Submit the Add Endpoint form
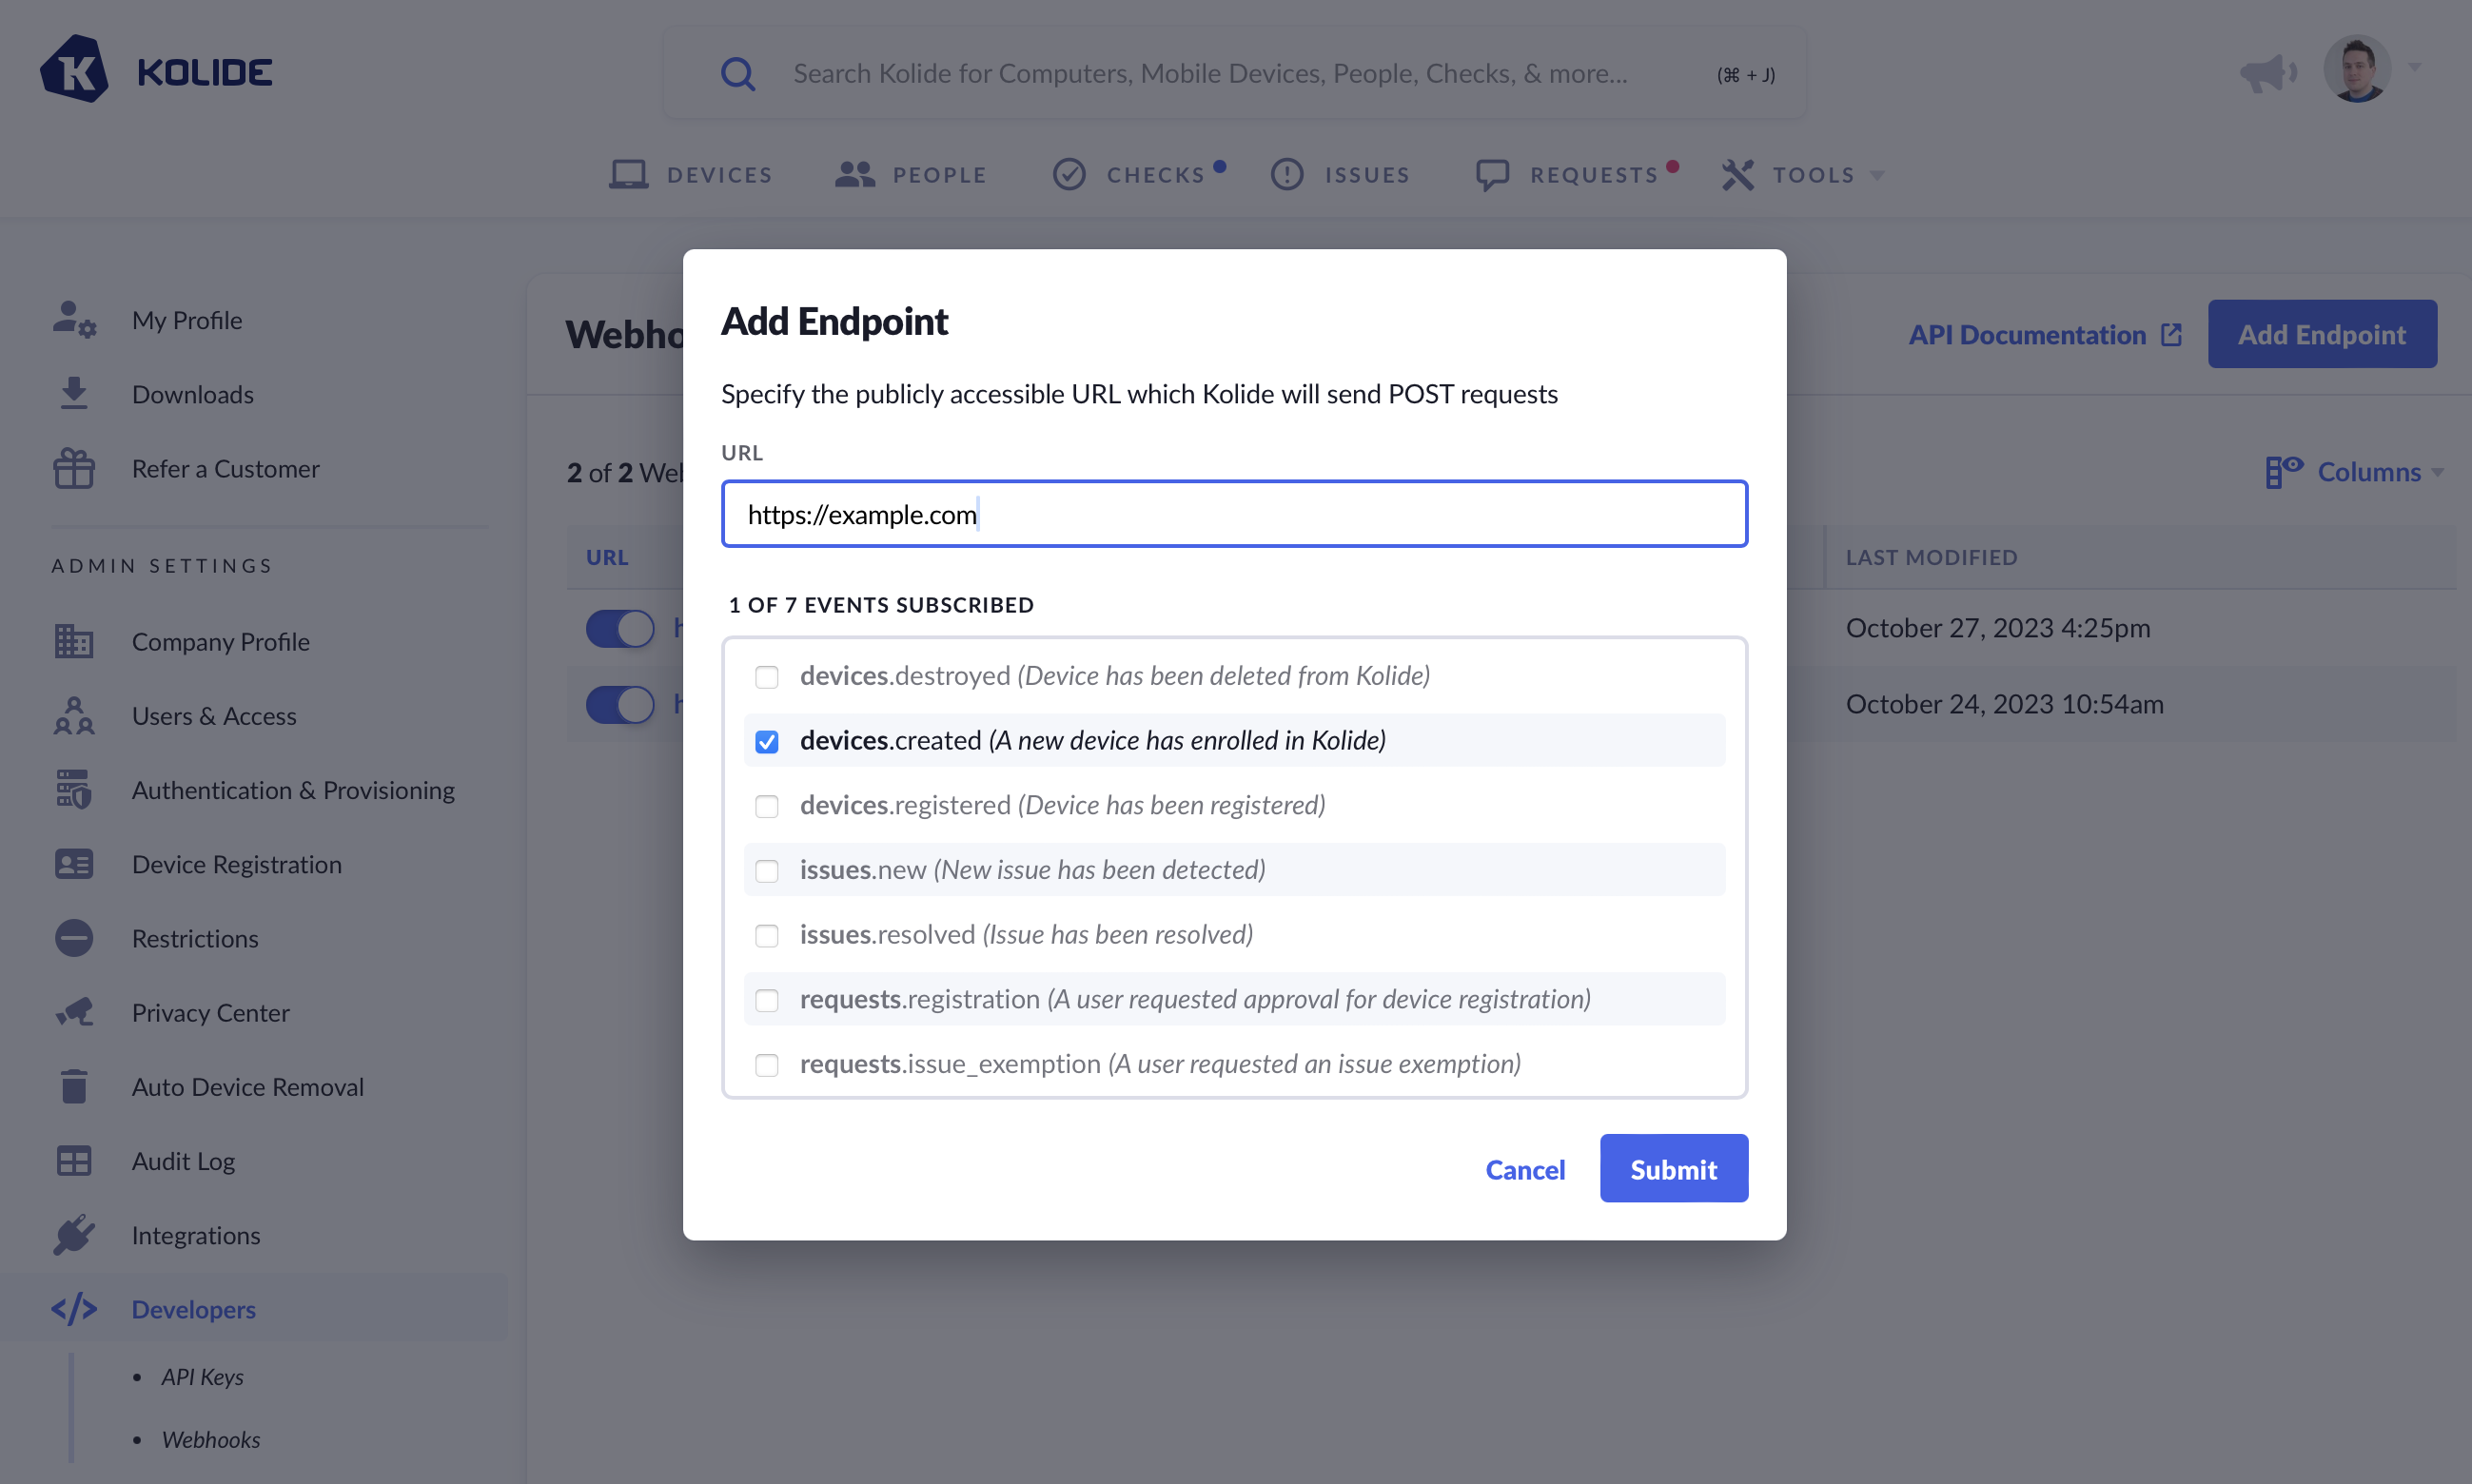The height and width of the screenshot is (1484, 2472). tap(1673, 1168)
